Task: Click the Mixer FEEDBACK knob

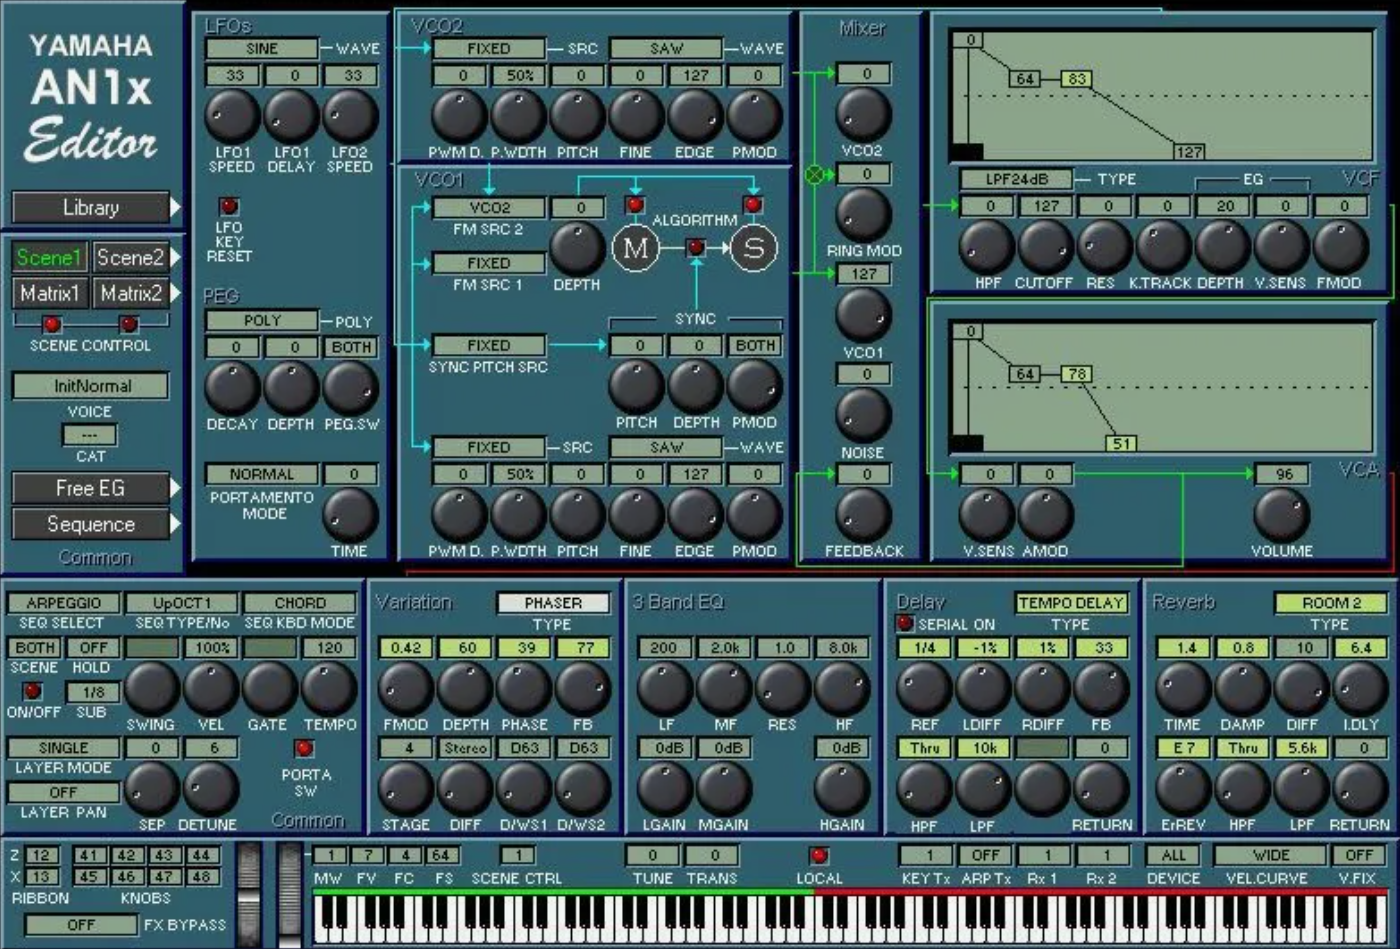Action: pos(863,514)
